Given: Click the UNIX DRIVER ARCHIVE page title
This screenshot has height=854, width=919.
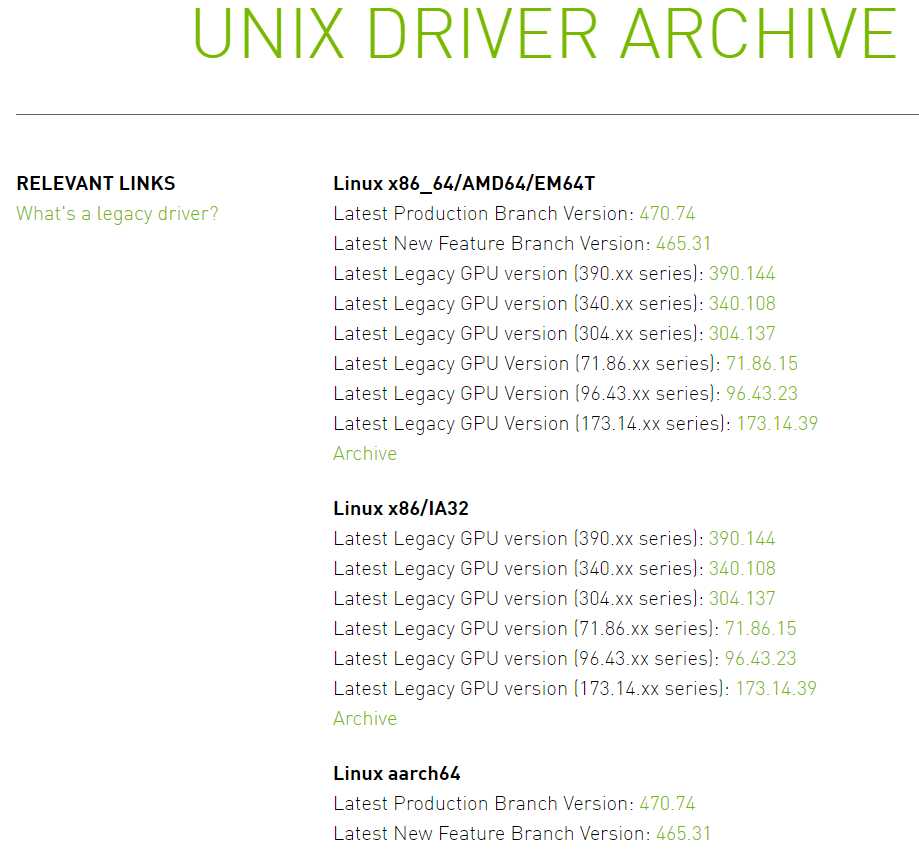Looking at the screenshot, I should coord(544,33).
